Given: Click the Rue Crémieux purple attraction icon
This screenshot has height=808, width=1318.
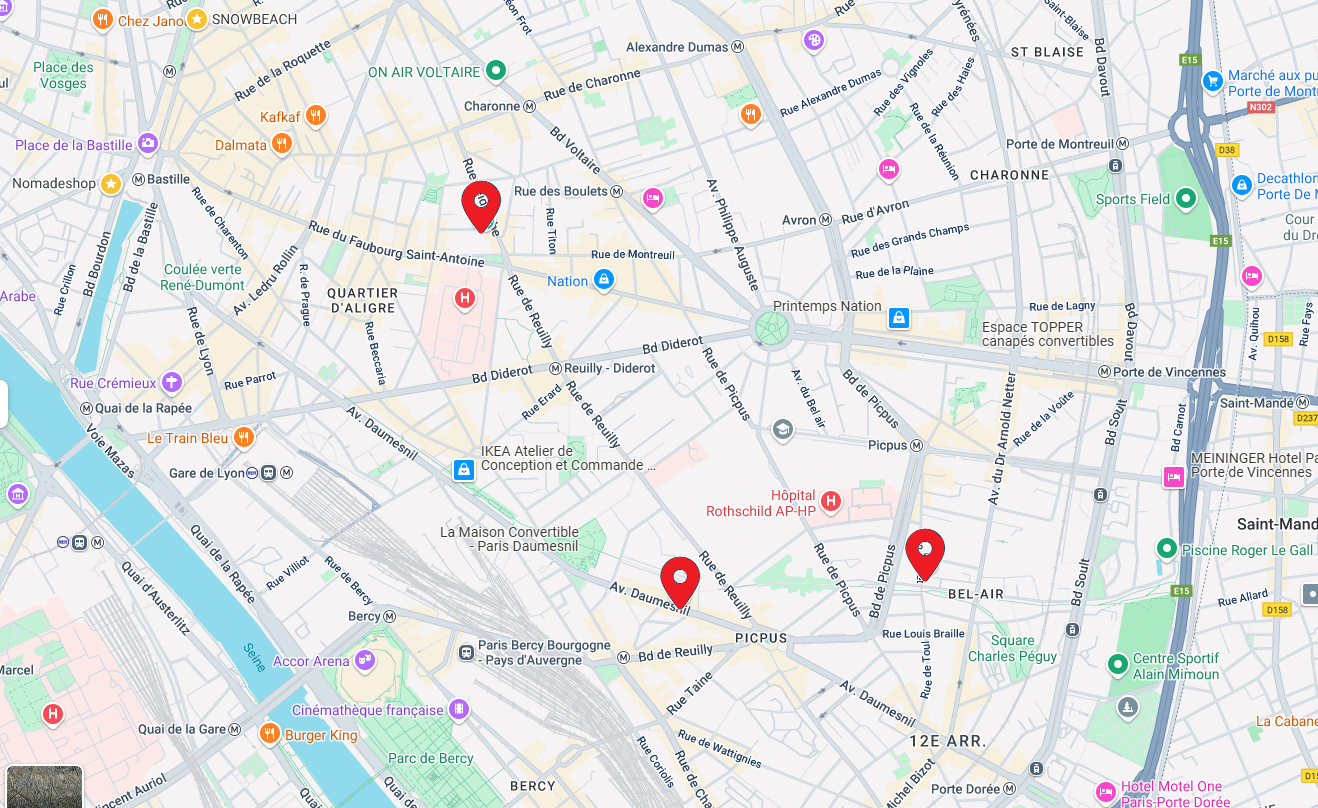Looking at the screenshot, I should click(172, 382).
